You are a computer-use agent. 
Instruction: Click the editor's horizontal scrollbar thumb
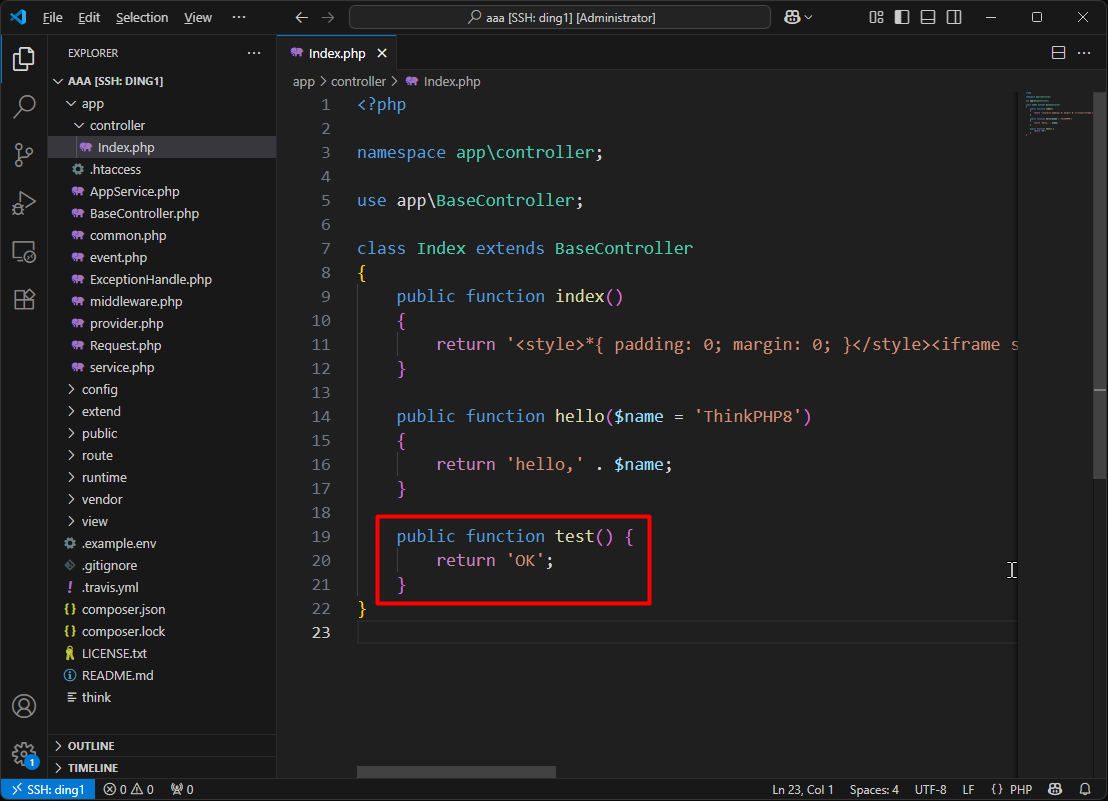click(456, 772)
